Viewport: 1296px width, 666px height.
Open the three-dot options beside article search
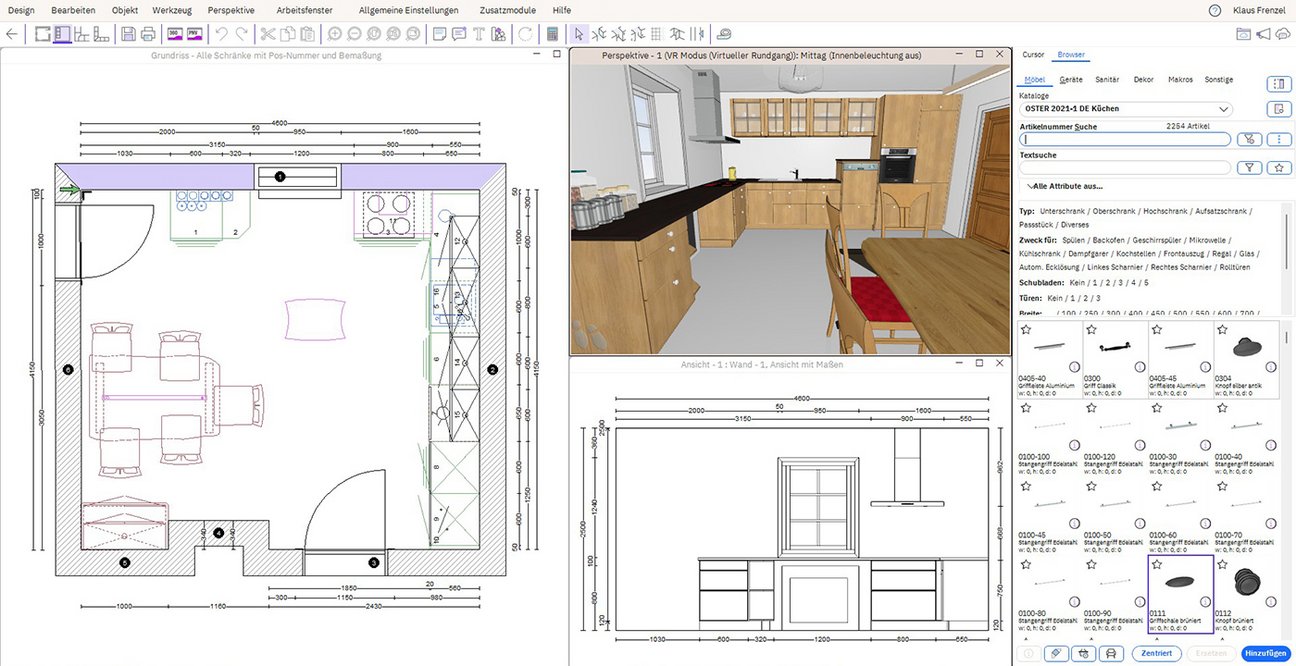[x=1277, y=140]
